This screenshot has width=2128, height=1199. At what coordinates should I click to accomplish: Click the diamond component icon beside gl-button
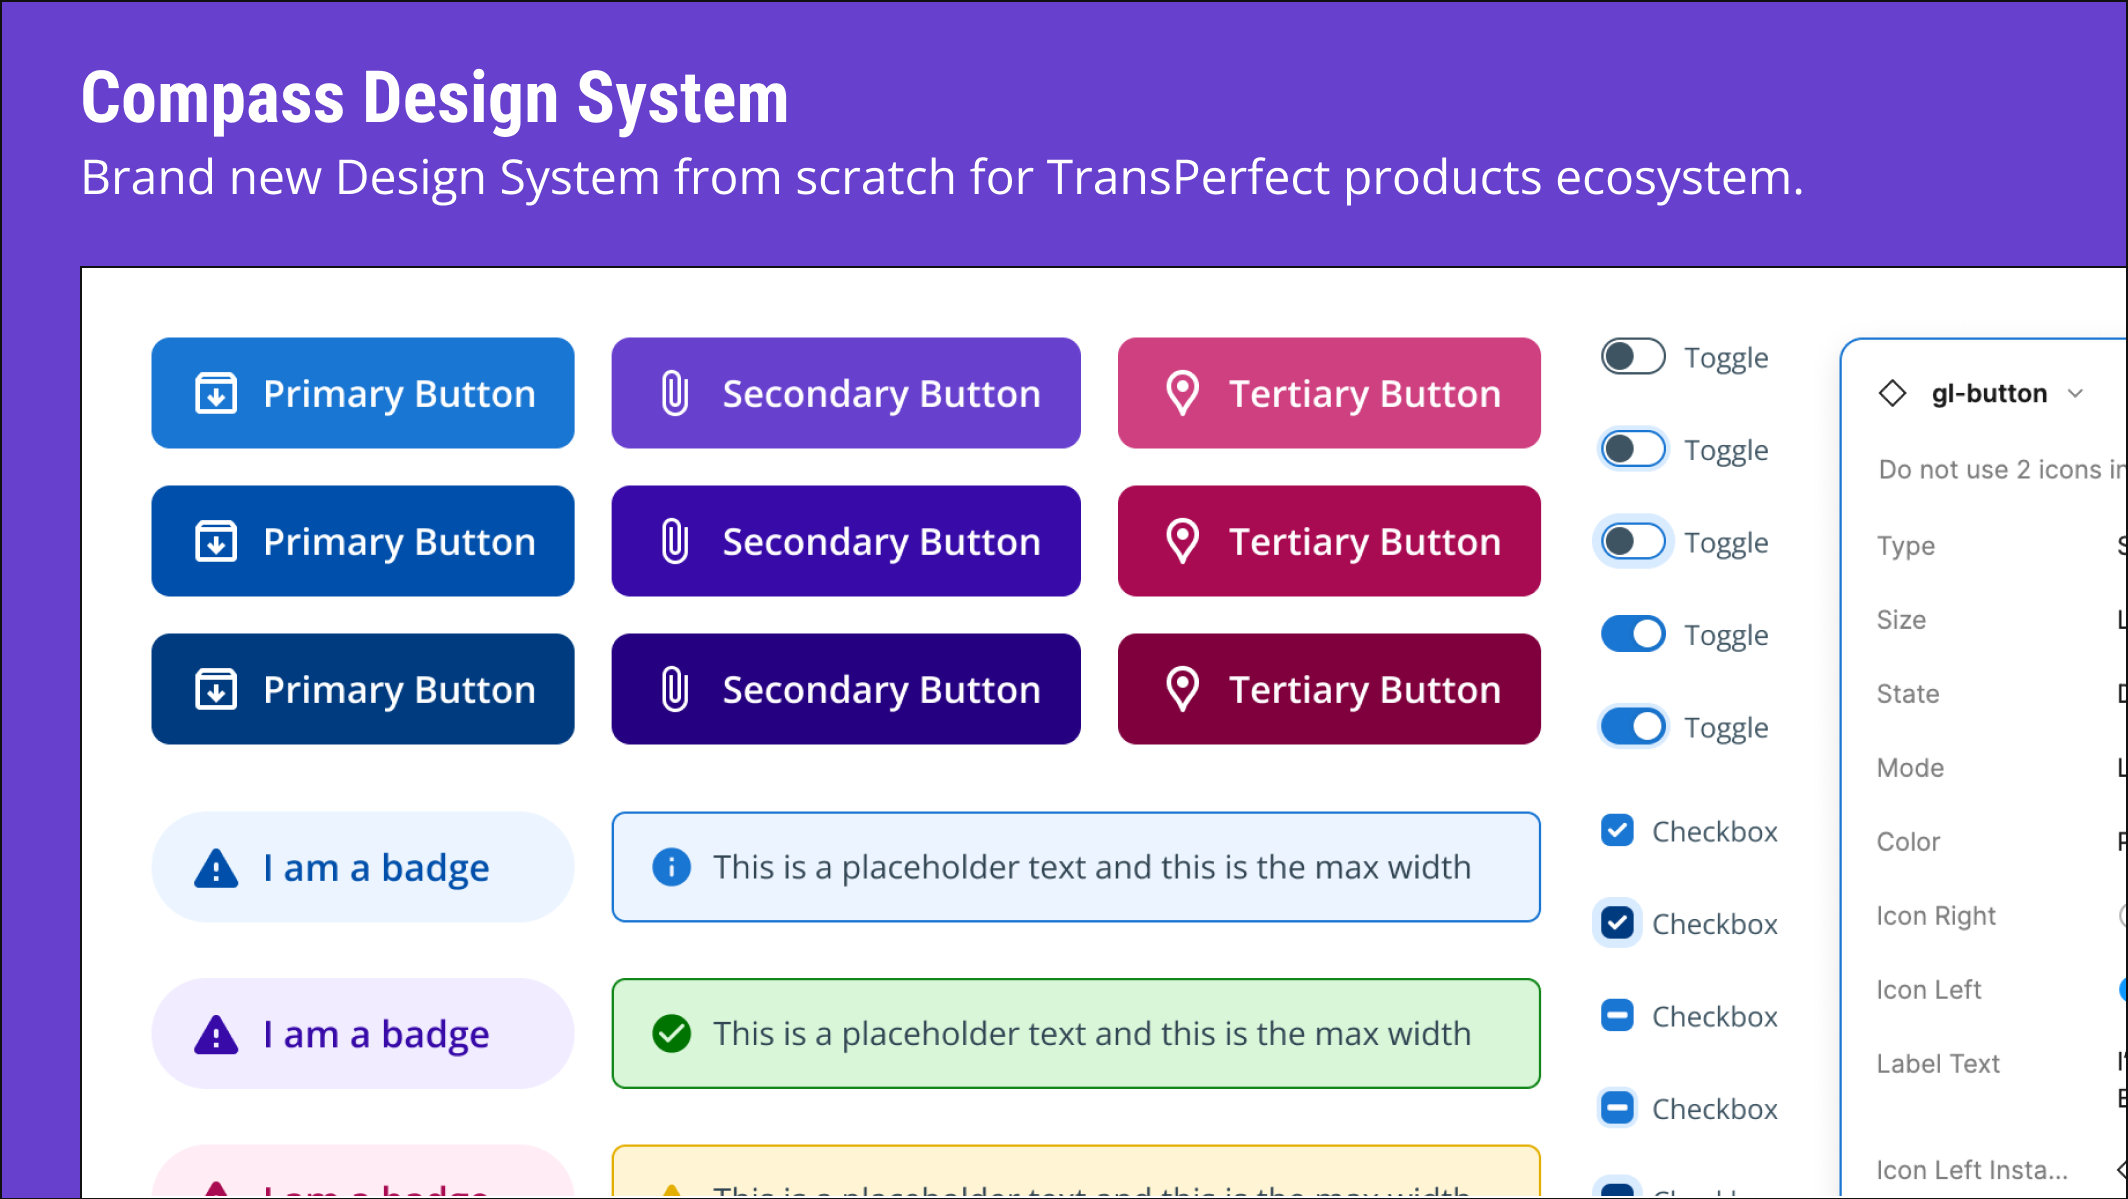point(1892,393)
